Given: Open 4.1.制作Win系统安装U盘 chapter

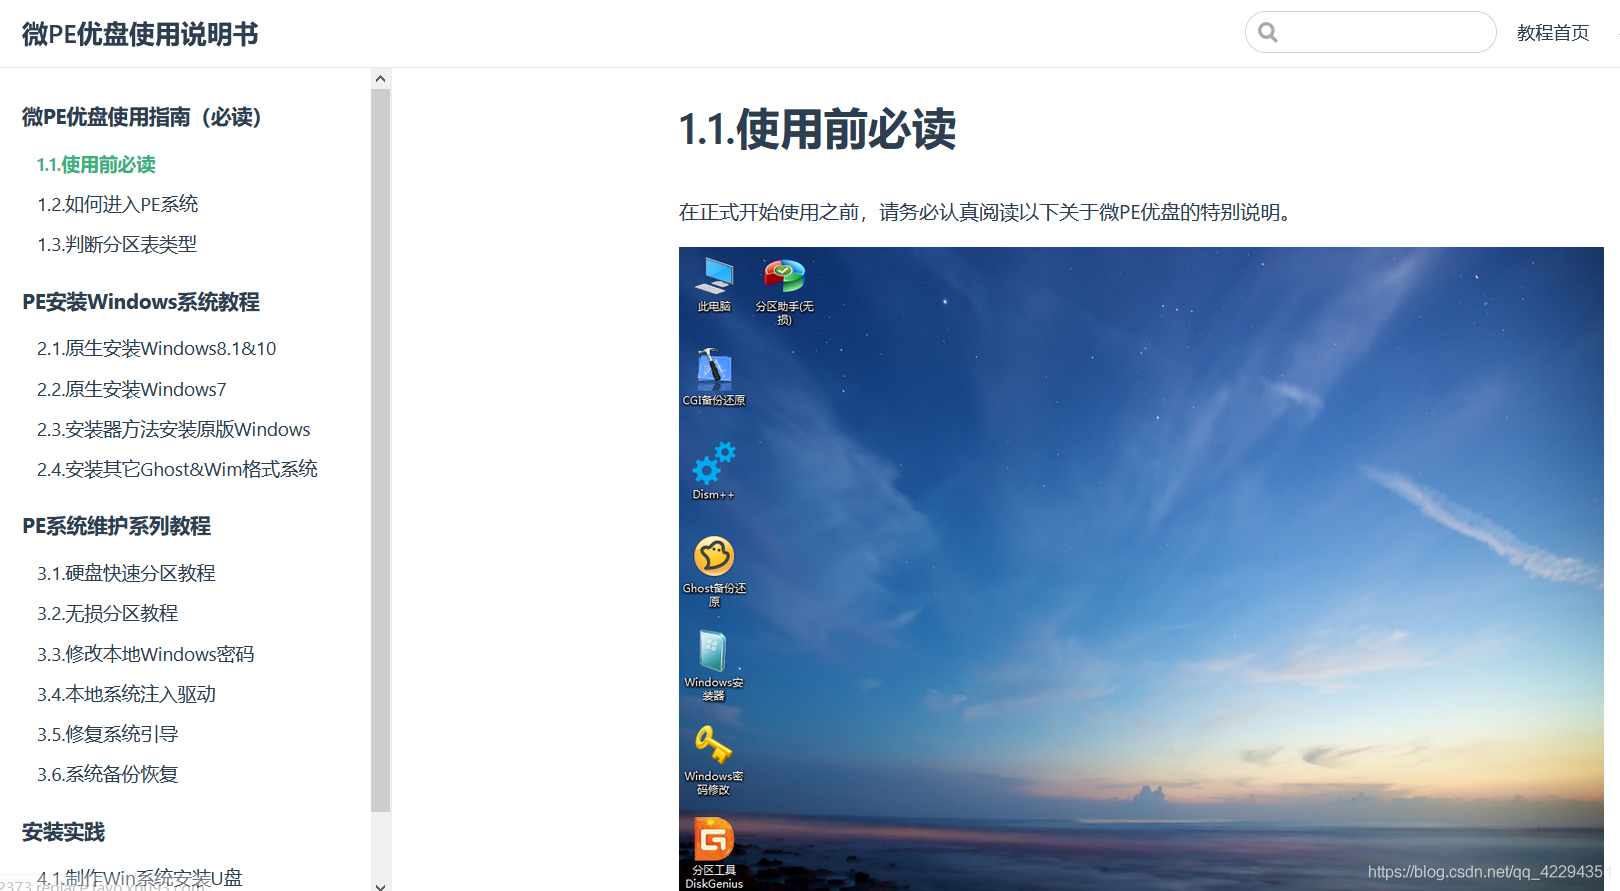Looking at the screenshot, I should tap(140, 878).
